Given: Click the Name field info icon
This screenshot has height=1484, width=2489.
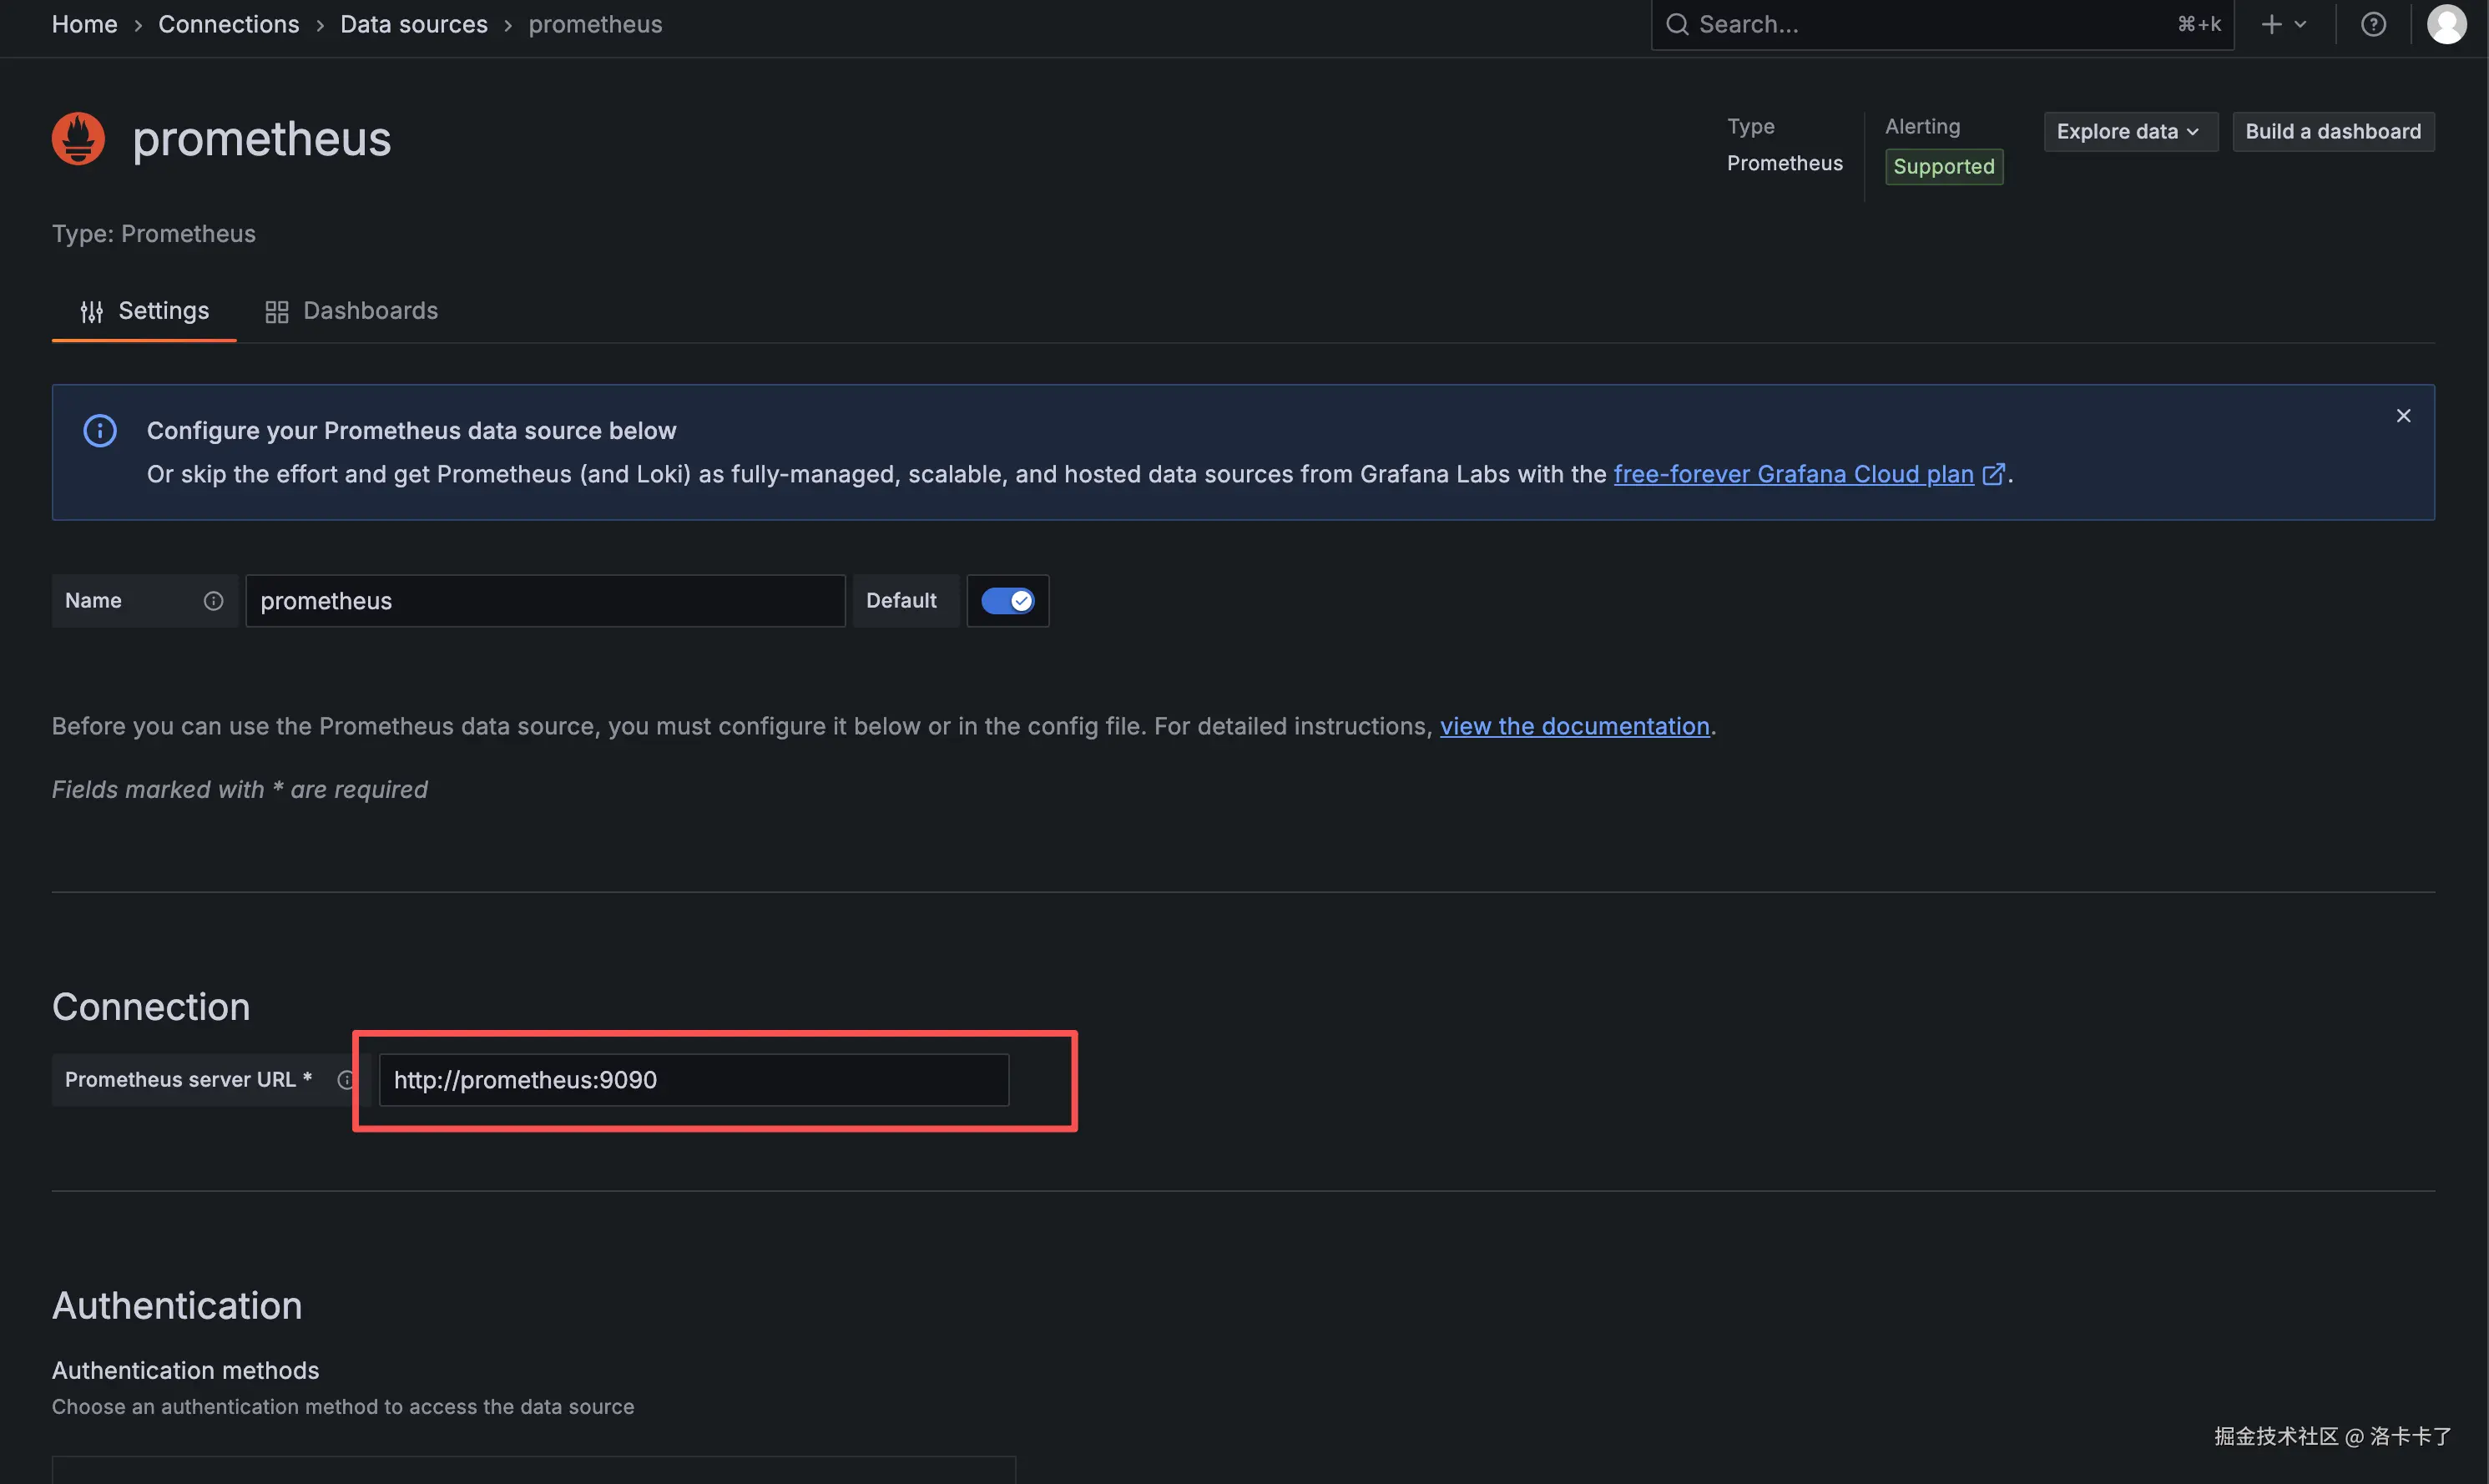Looking at the screenshot, I should [x=213, y=601].
